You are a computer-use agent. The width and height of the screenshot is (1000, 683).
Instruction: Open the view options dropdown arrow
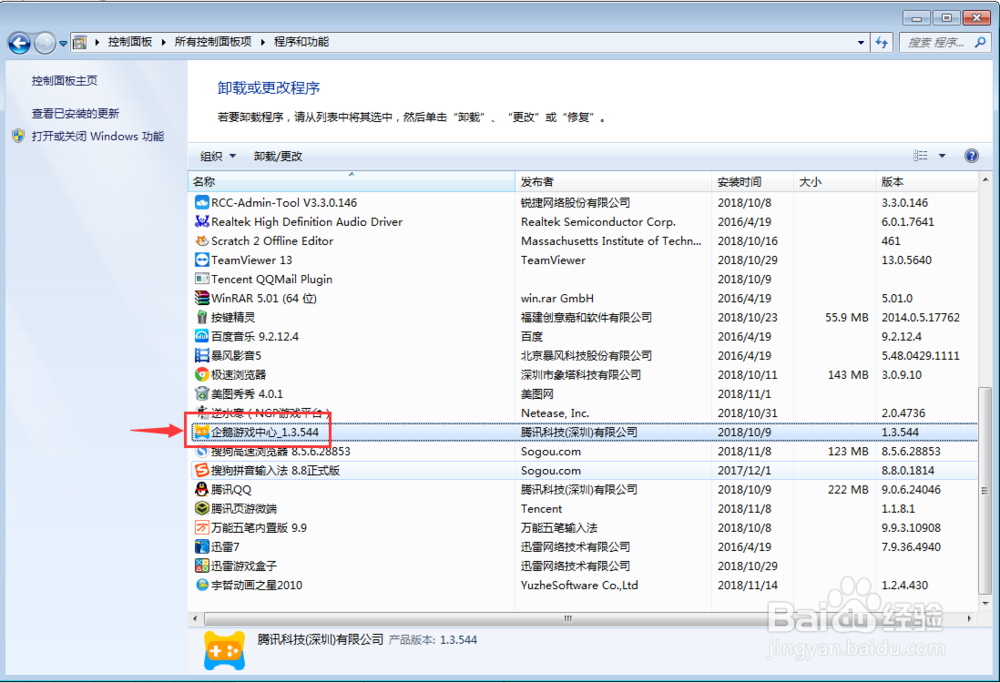[x=942, y=156]
